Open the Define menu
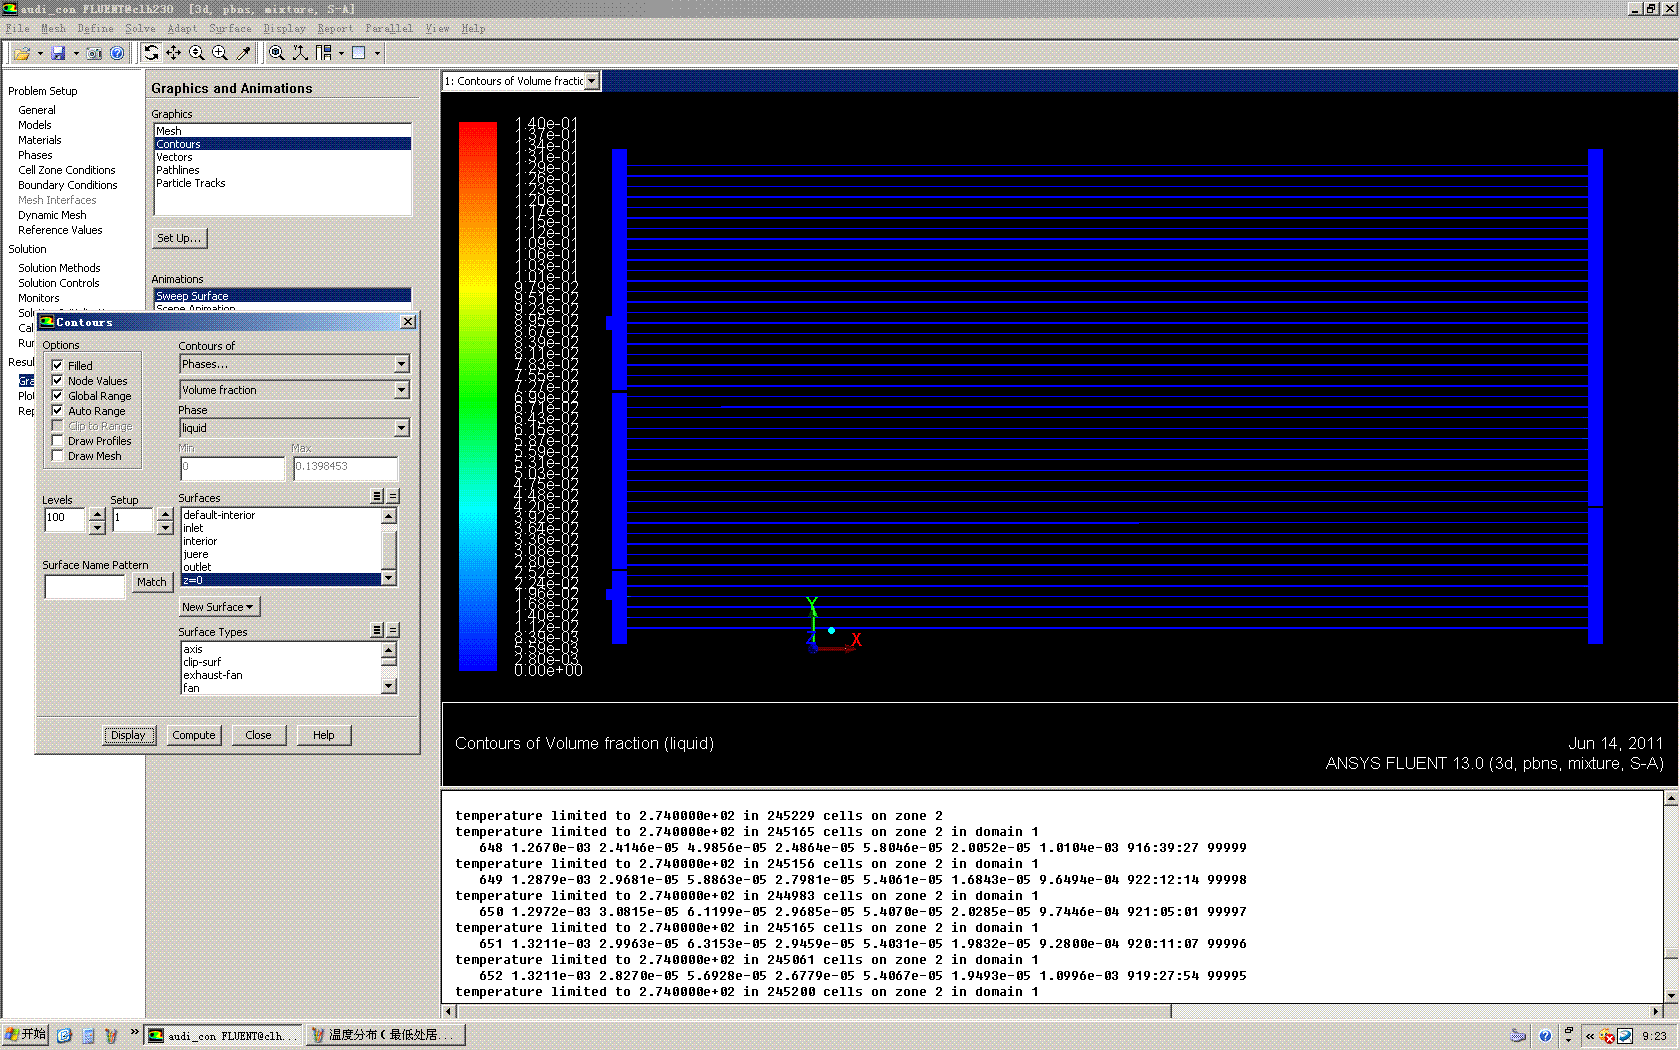Viewport: 1680px width, 1050px height. [95, 28]
